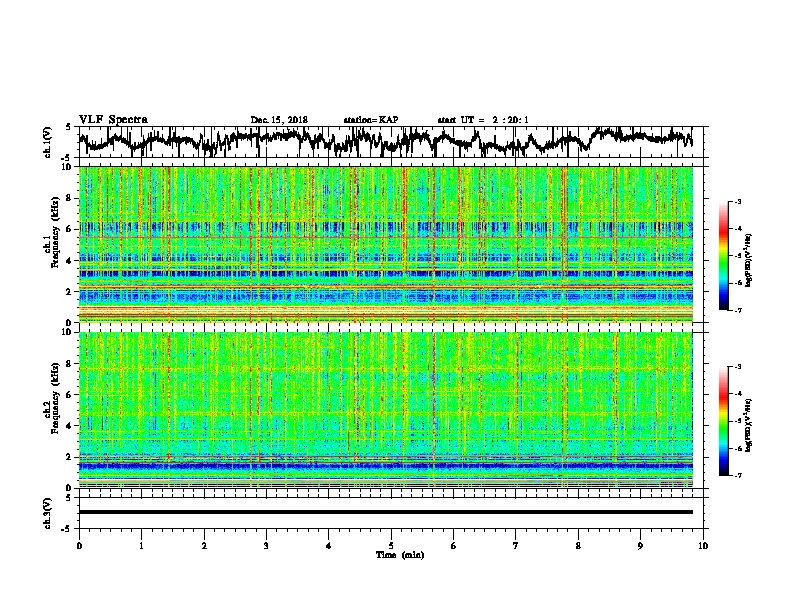
Task: Click time axis tick label "6"
Action: point(454,546)
